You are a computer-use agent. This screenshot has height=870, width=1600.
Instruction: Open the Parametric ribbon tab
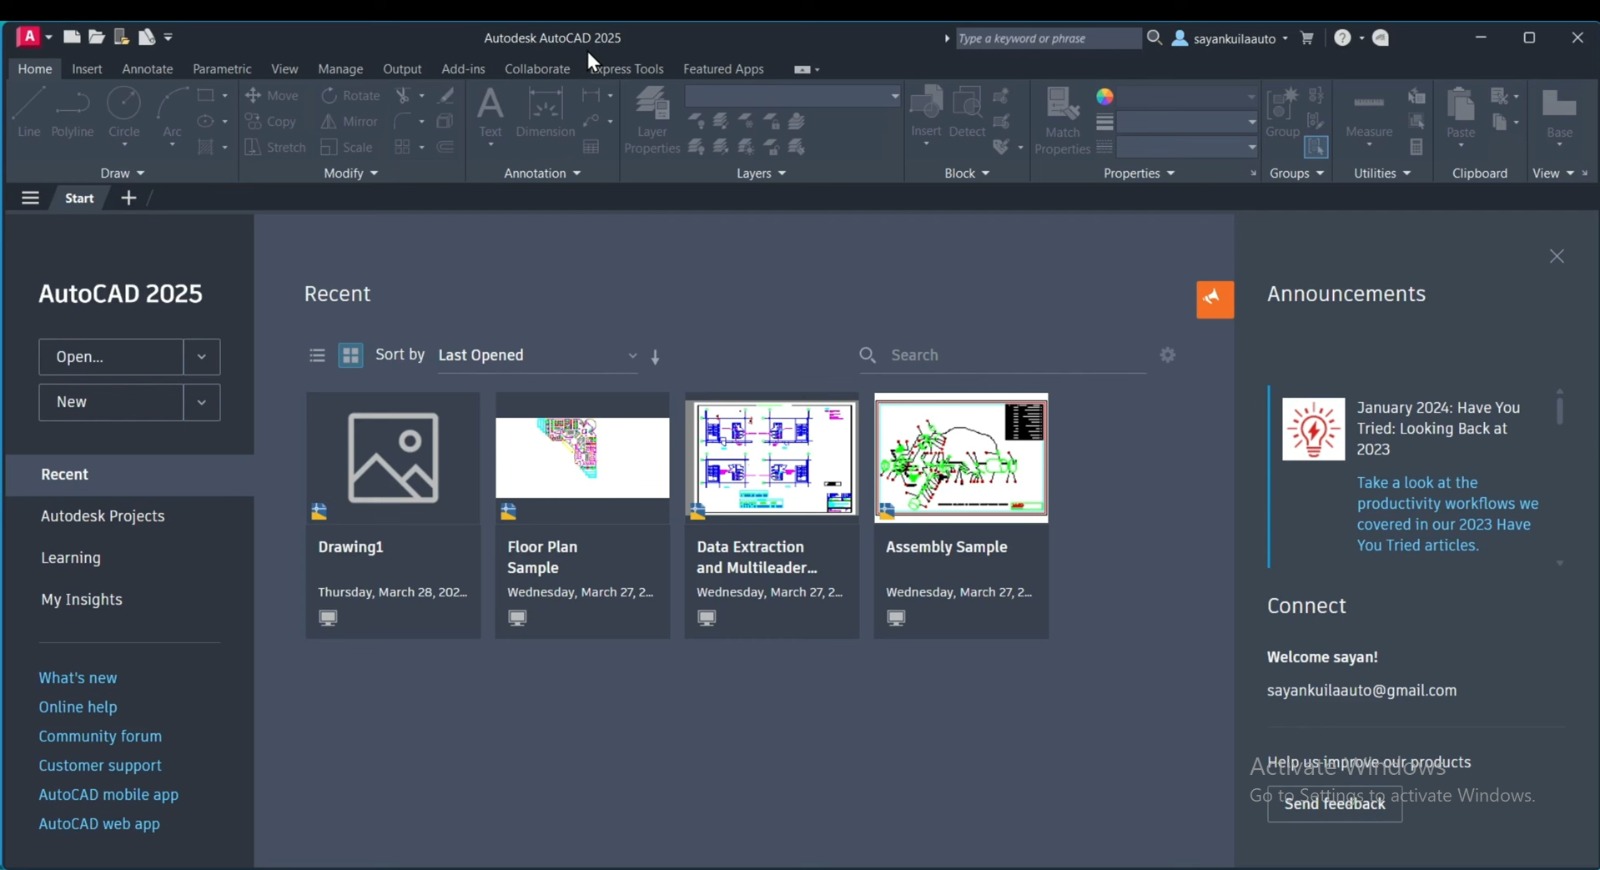[x=222, y=69]
